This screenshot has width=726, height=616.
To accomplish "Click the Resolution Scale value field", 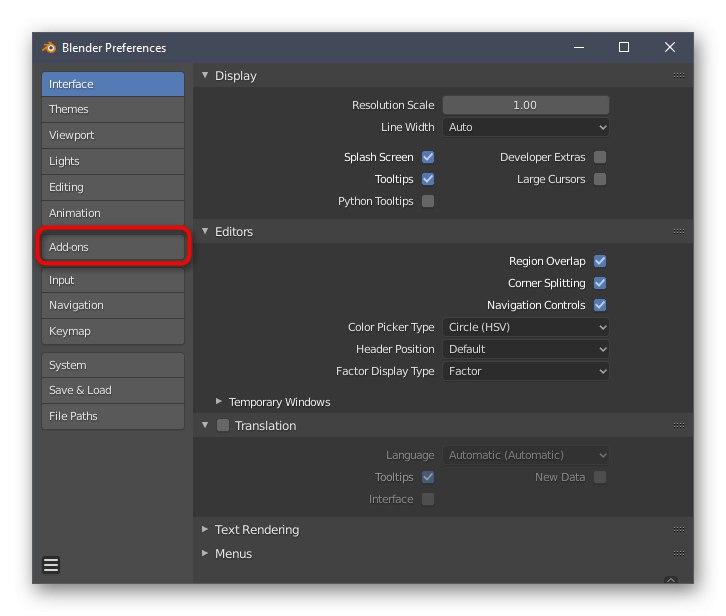I will (x=526, y=105).
